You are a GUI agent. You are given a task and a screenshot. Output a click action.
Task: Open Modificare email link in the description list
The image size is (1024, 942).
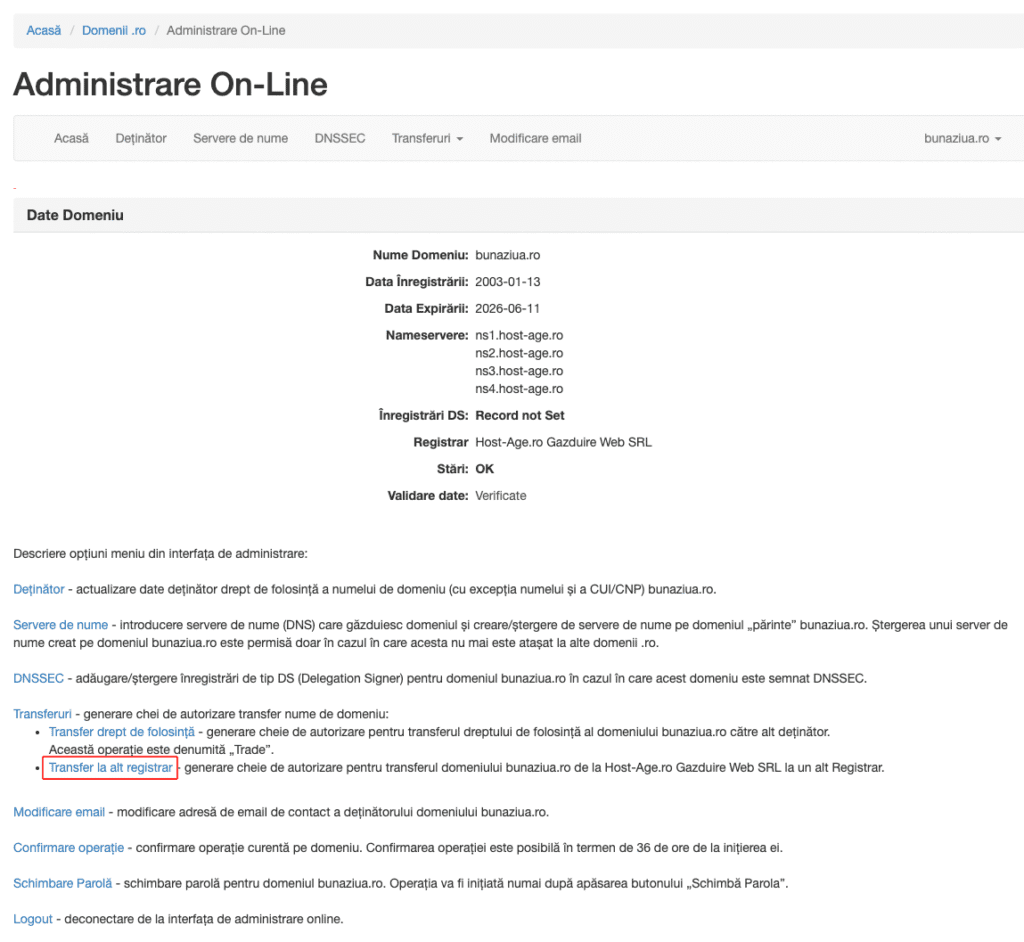59,811
